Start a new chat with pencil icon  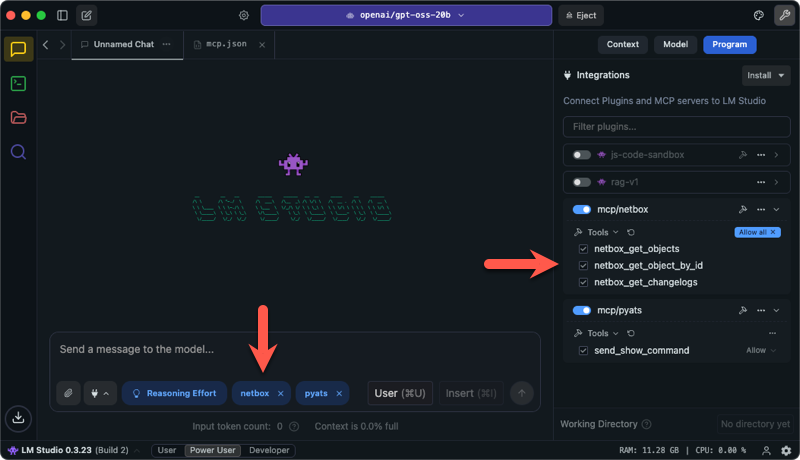[x=87, y=15]
